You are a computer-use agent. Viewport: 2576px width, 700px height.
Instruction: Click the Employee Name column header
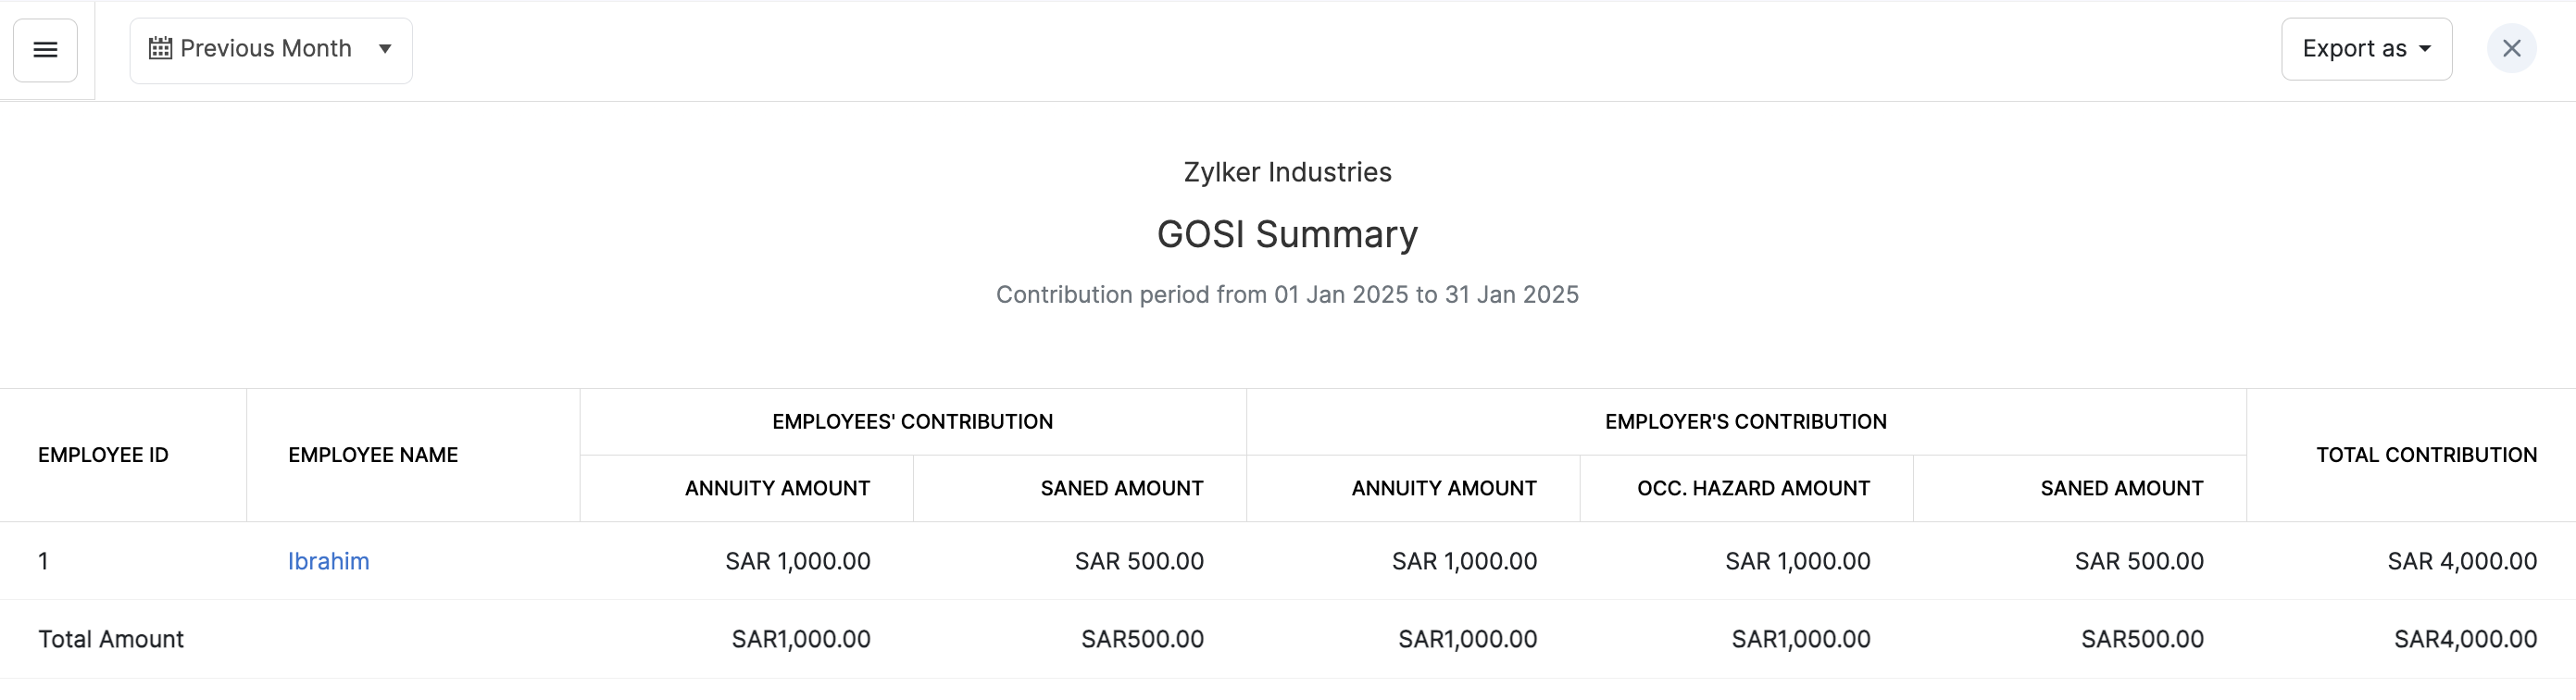(x=372, y=455)
